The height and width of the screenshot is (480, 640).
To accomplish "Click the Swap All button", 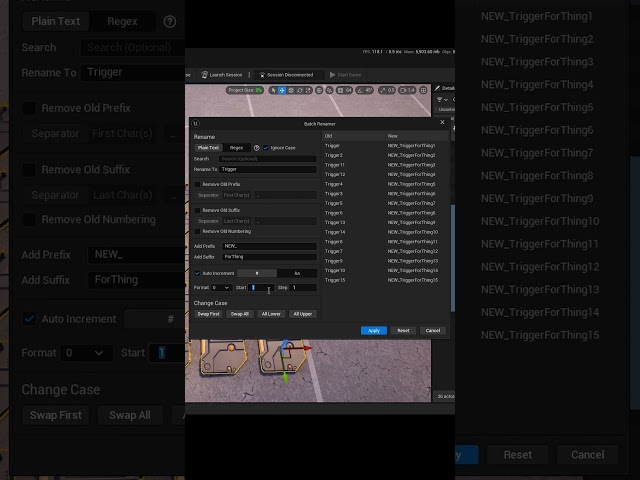I will [240, 314].
